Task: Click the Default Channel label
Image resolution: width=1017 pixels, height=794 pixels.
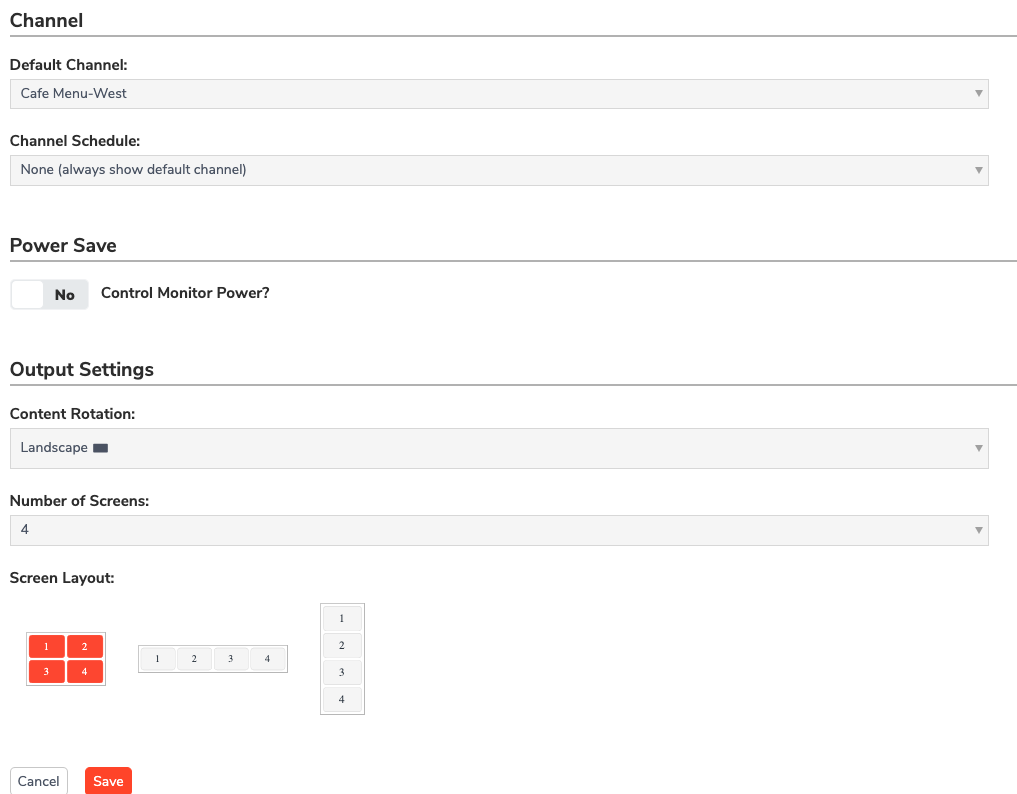Action: [68, 65]
